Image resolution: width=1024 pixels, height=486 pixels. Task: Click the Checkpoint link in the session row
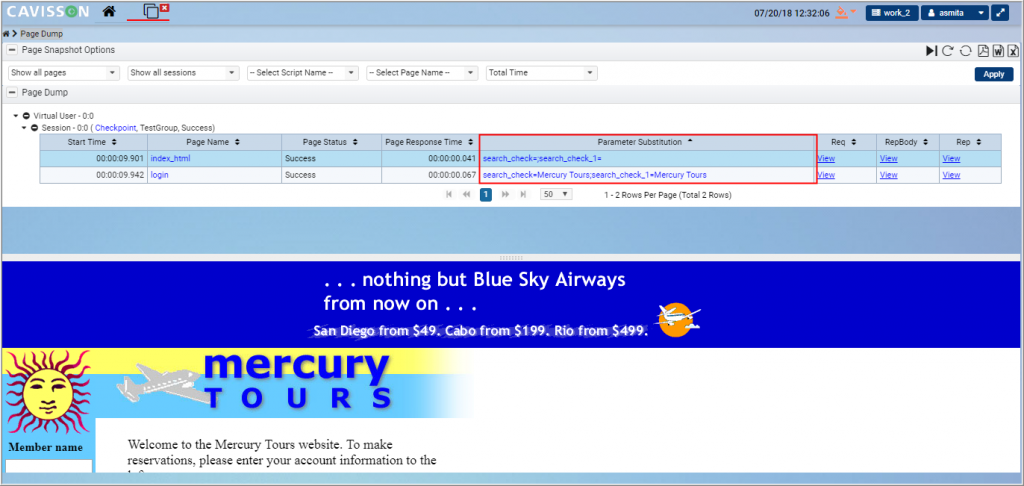click(116, 128)
